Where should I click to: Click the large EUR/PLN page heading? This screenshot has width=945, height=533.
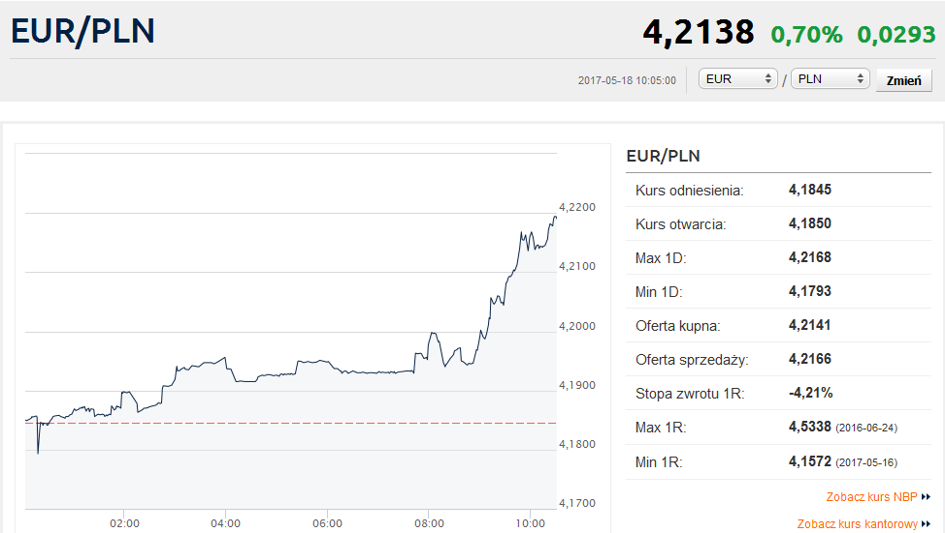(x=83, y=31)
